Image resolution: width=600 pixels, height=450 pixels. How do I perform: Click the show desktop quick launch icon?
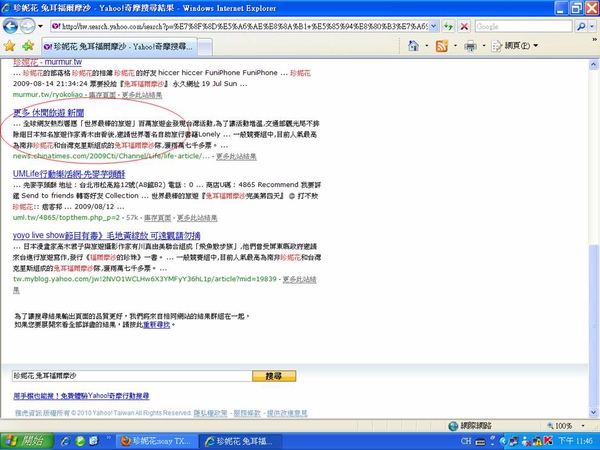[94, 441]
